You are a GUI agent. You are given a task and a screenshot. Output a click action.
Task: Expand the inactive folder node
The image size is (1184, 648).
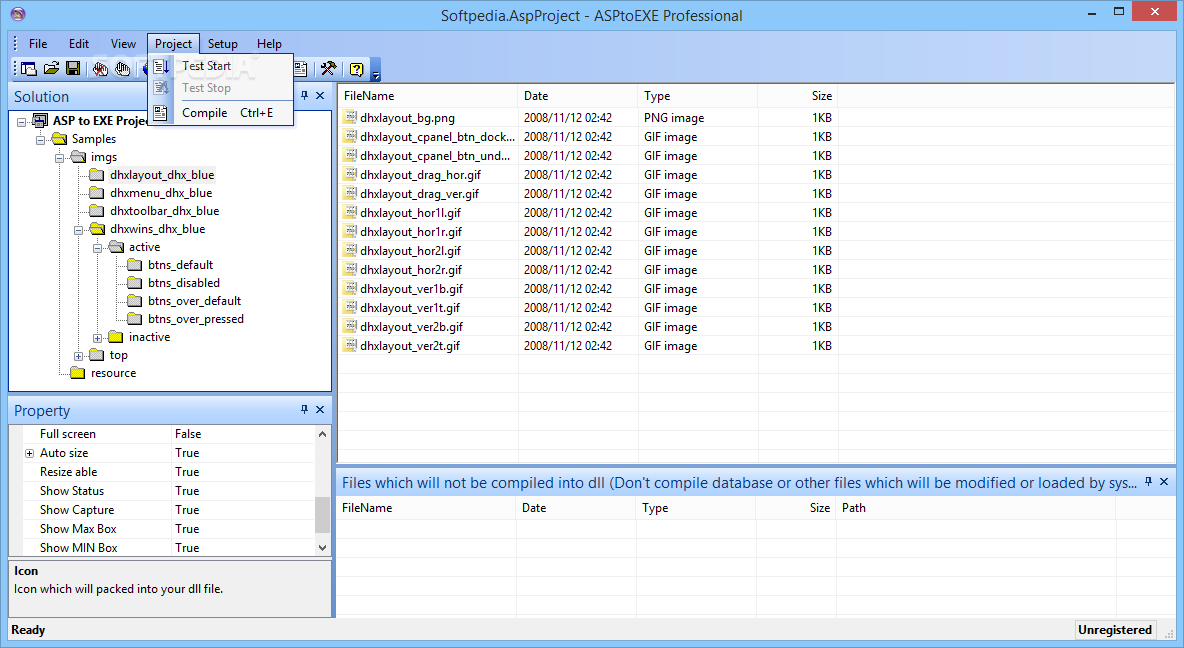pyautogui.click(x=97, y=338)
